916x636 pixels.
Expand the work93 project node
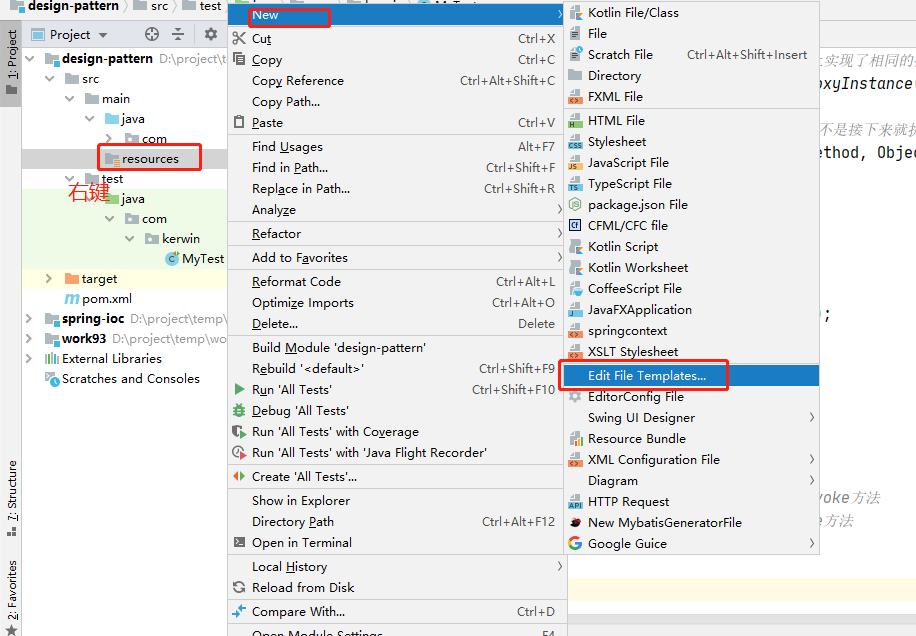[x=29, y=339]
